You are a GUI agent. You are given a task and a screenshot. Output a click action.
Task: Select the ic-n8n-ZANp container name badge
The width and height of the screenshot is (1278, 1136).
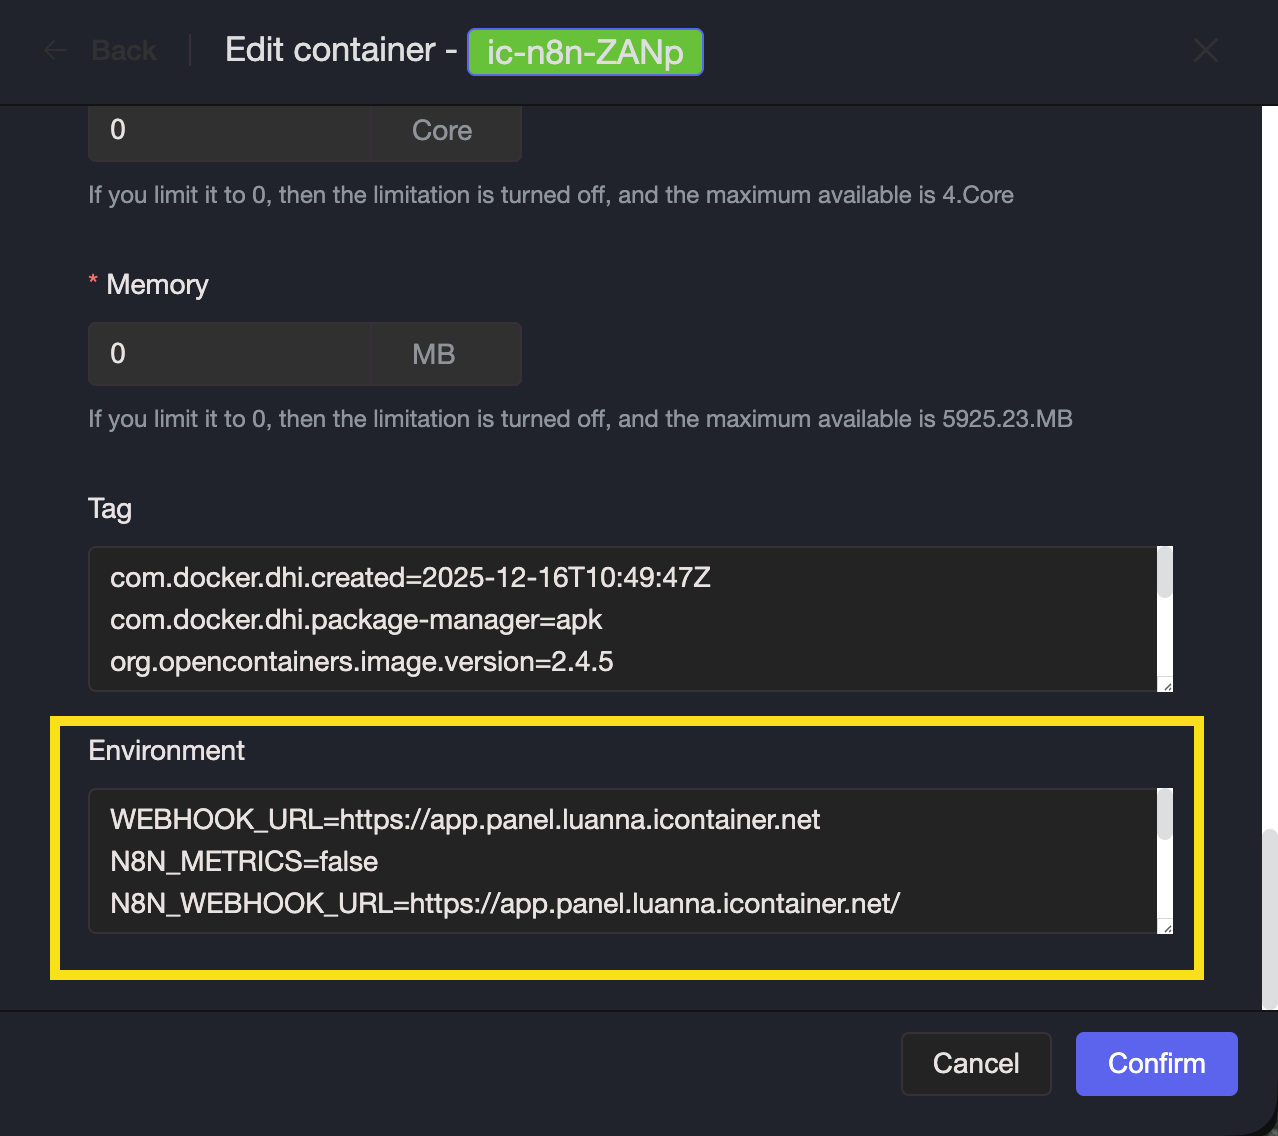[585, 52]
